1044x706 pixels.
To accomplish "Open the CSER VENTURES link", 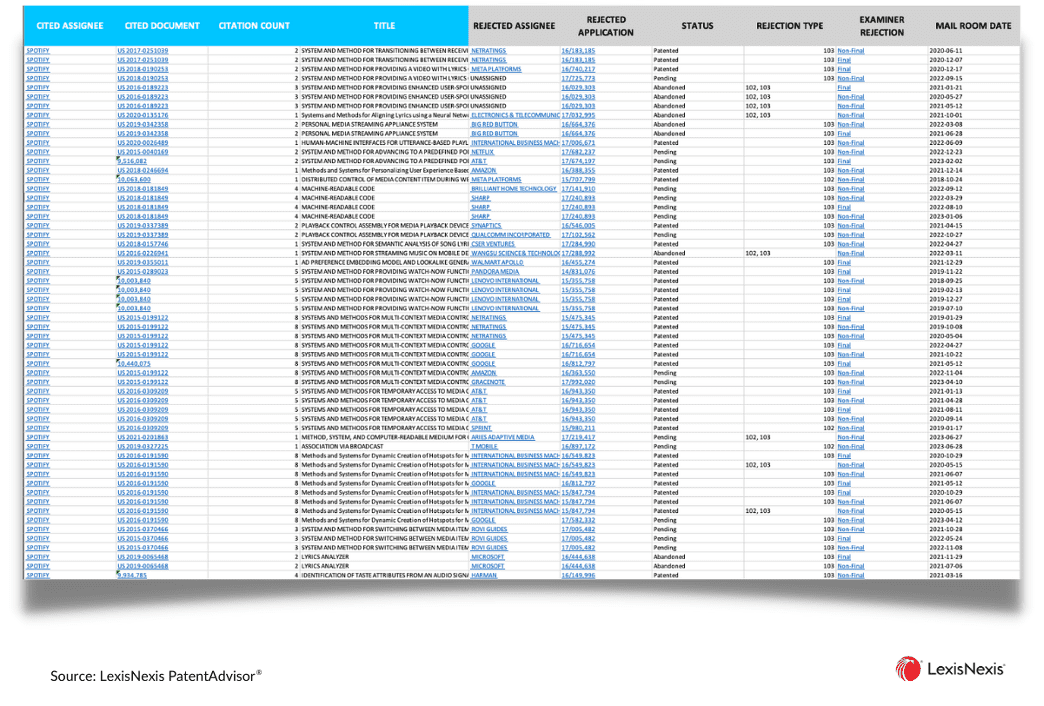I will [x=493, y=244].
